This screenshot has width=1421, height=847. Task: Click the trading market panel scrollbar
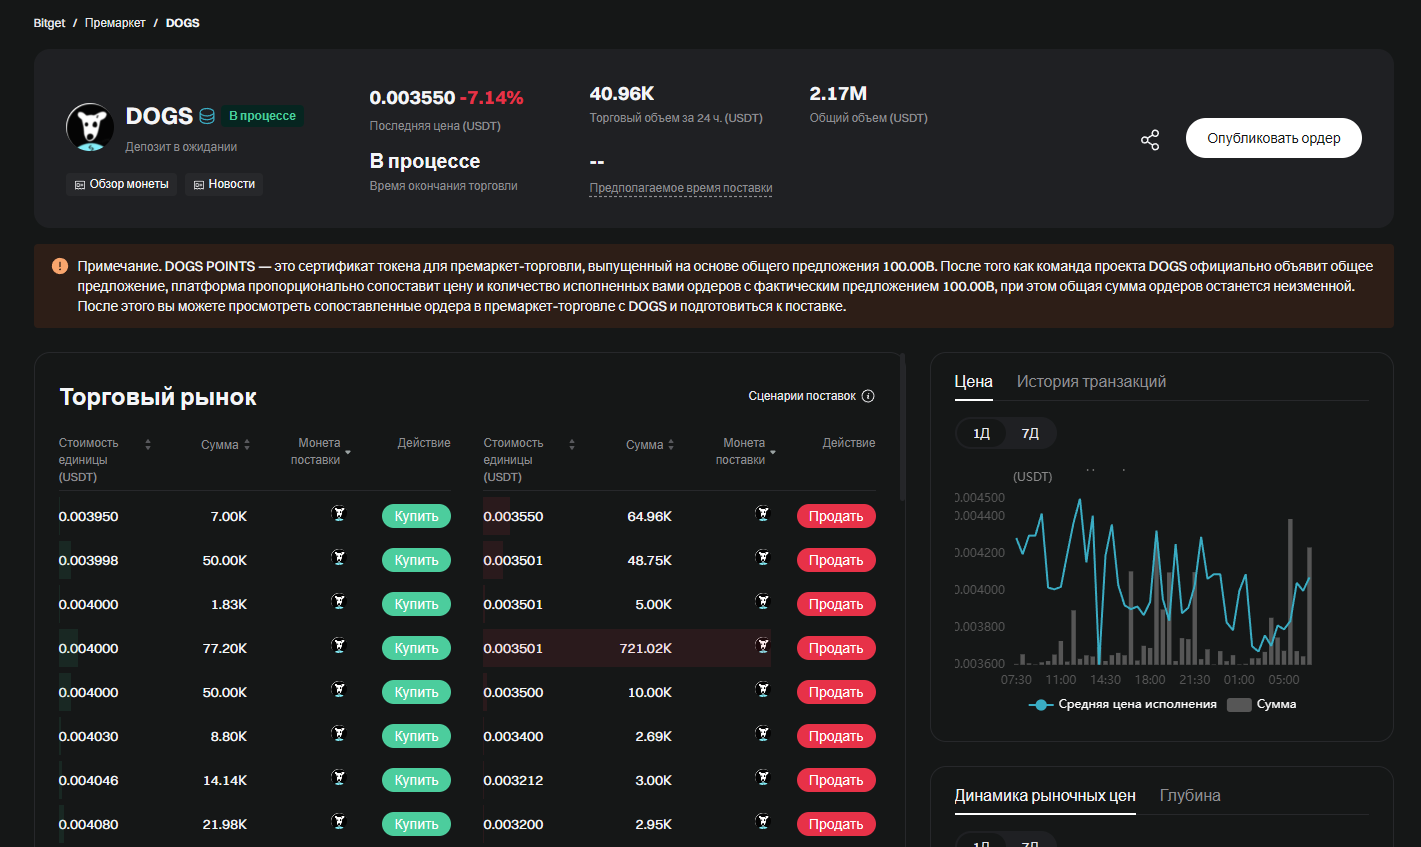click(903, 427)
